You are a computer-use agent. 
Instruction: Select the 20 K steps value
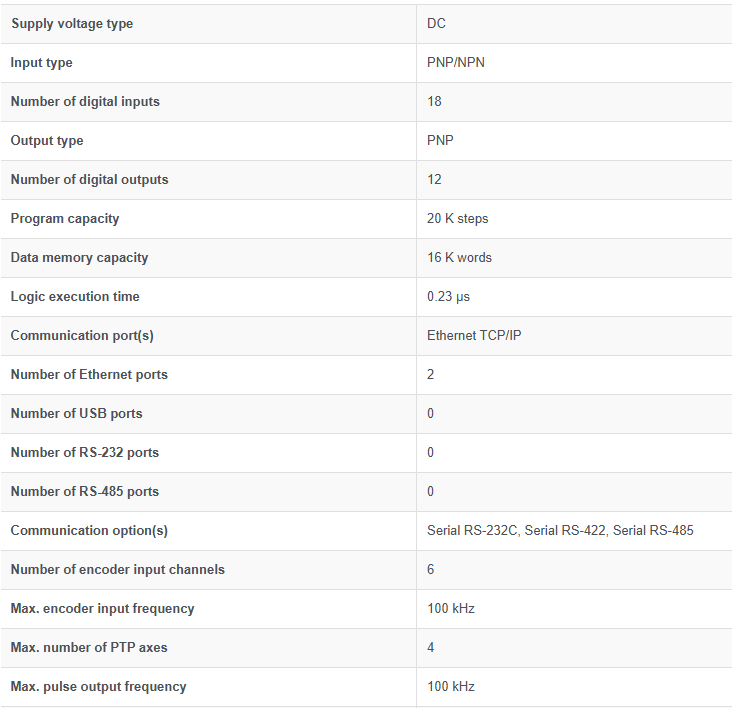pos(458,219)
